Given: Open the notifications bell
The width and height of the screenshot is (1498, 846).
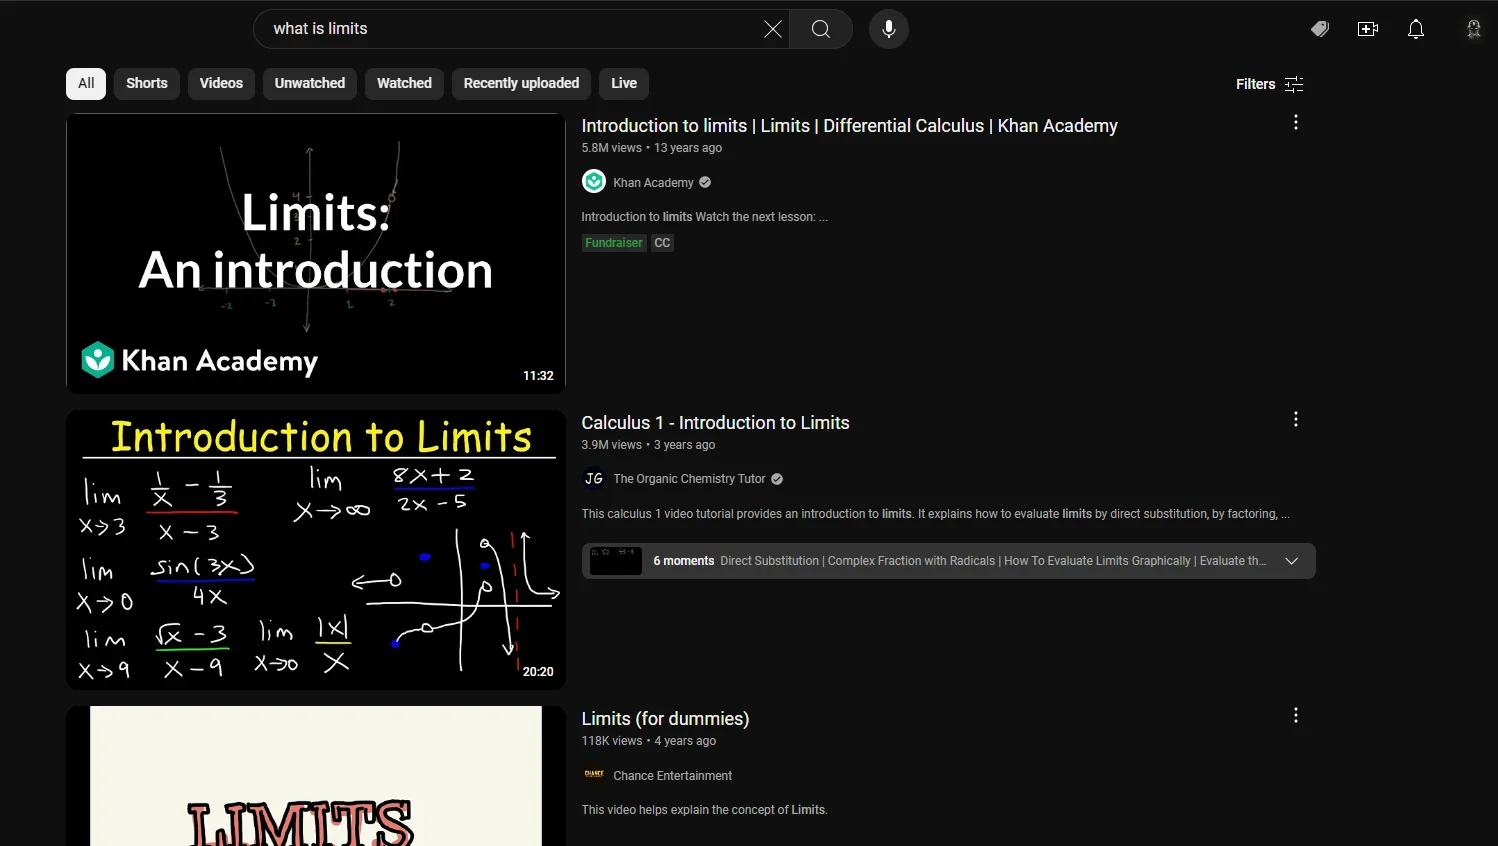Looking at the screenshot, I should pyautogui.click(x=1416, y=29).
